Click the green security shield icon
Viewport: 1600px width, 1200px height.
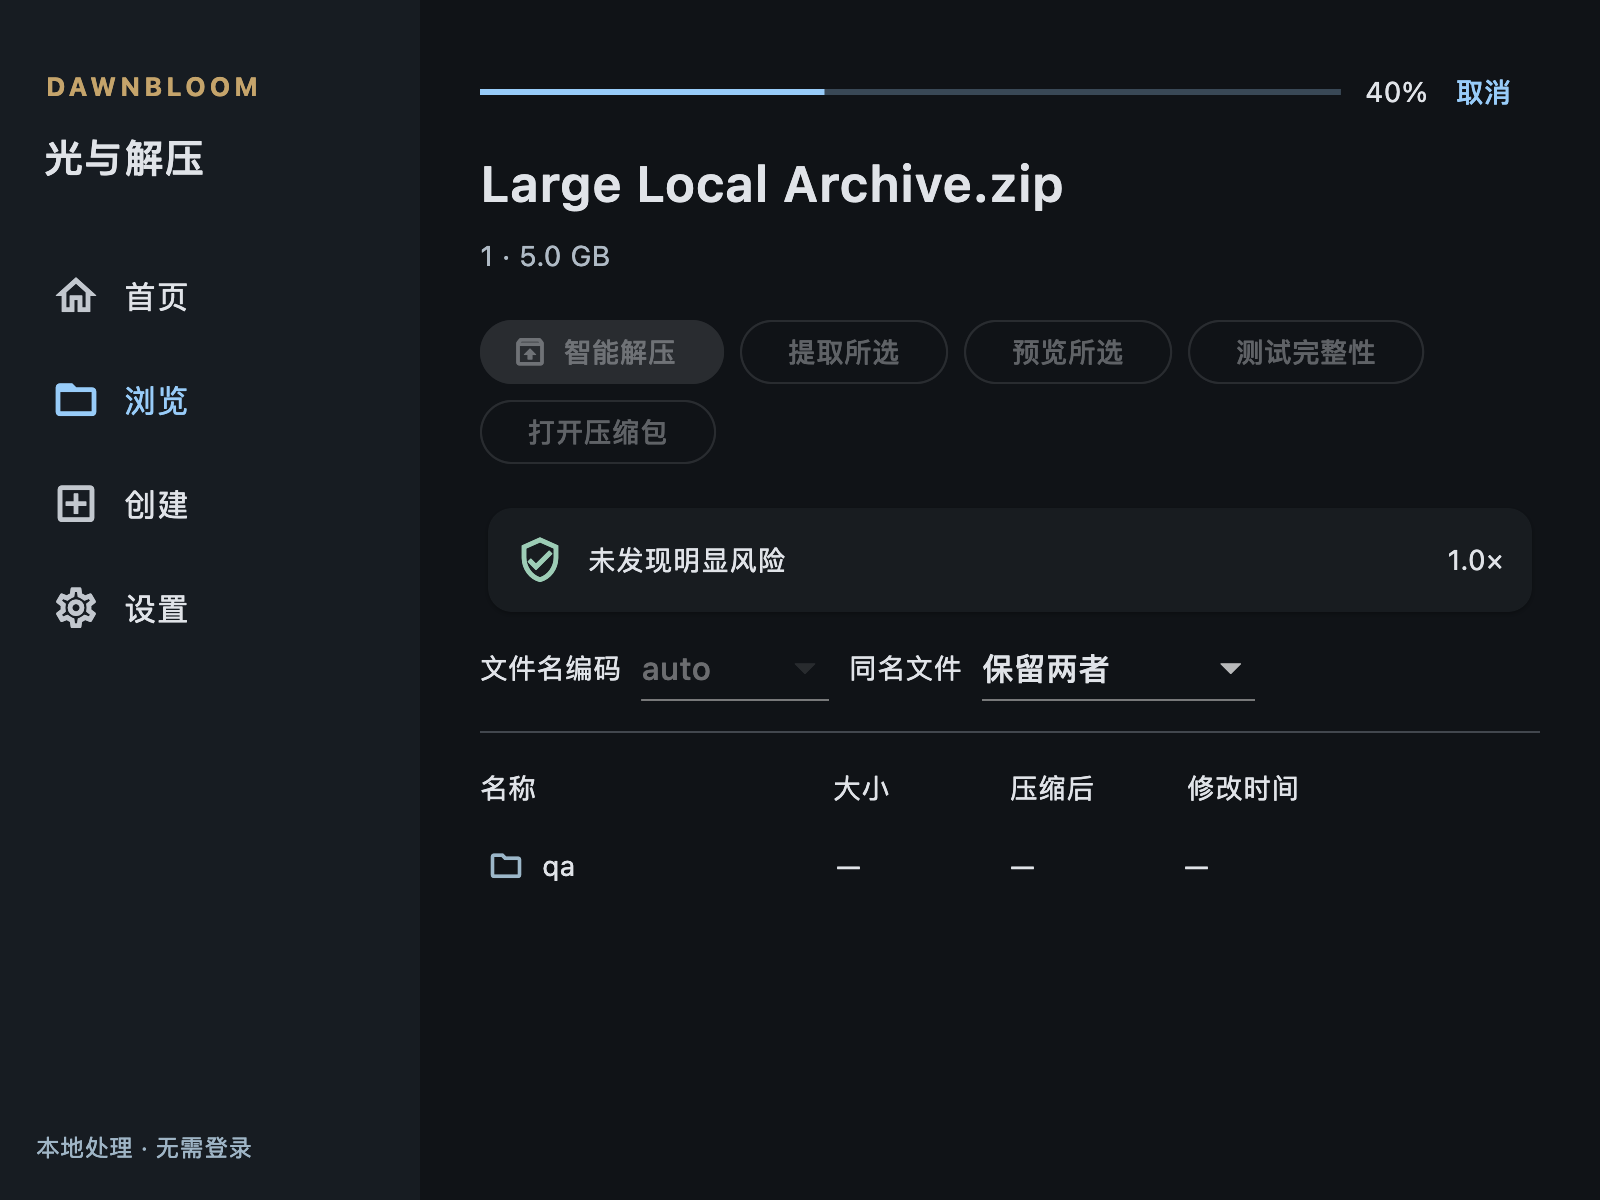point(540,560)
